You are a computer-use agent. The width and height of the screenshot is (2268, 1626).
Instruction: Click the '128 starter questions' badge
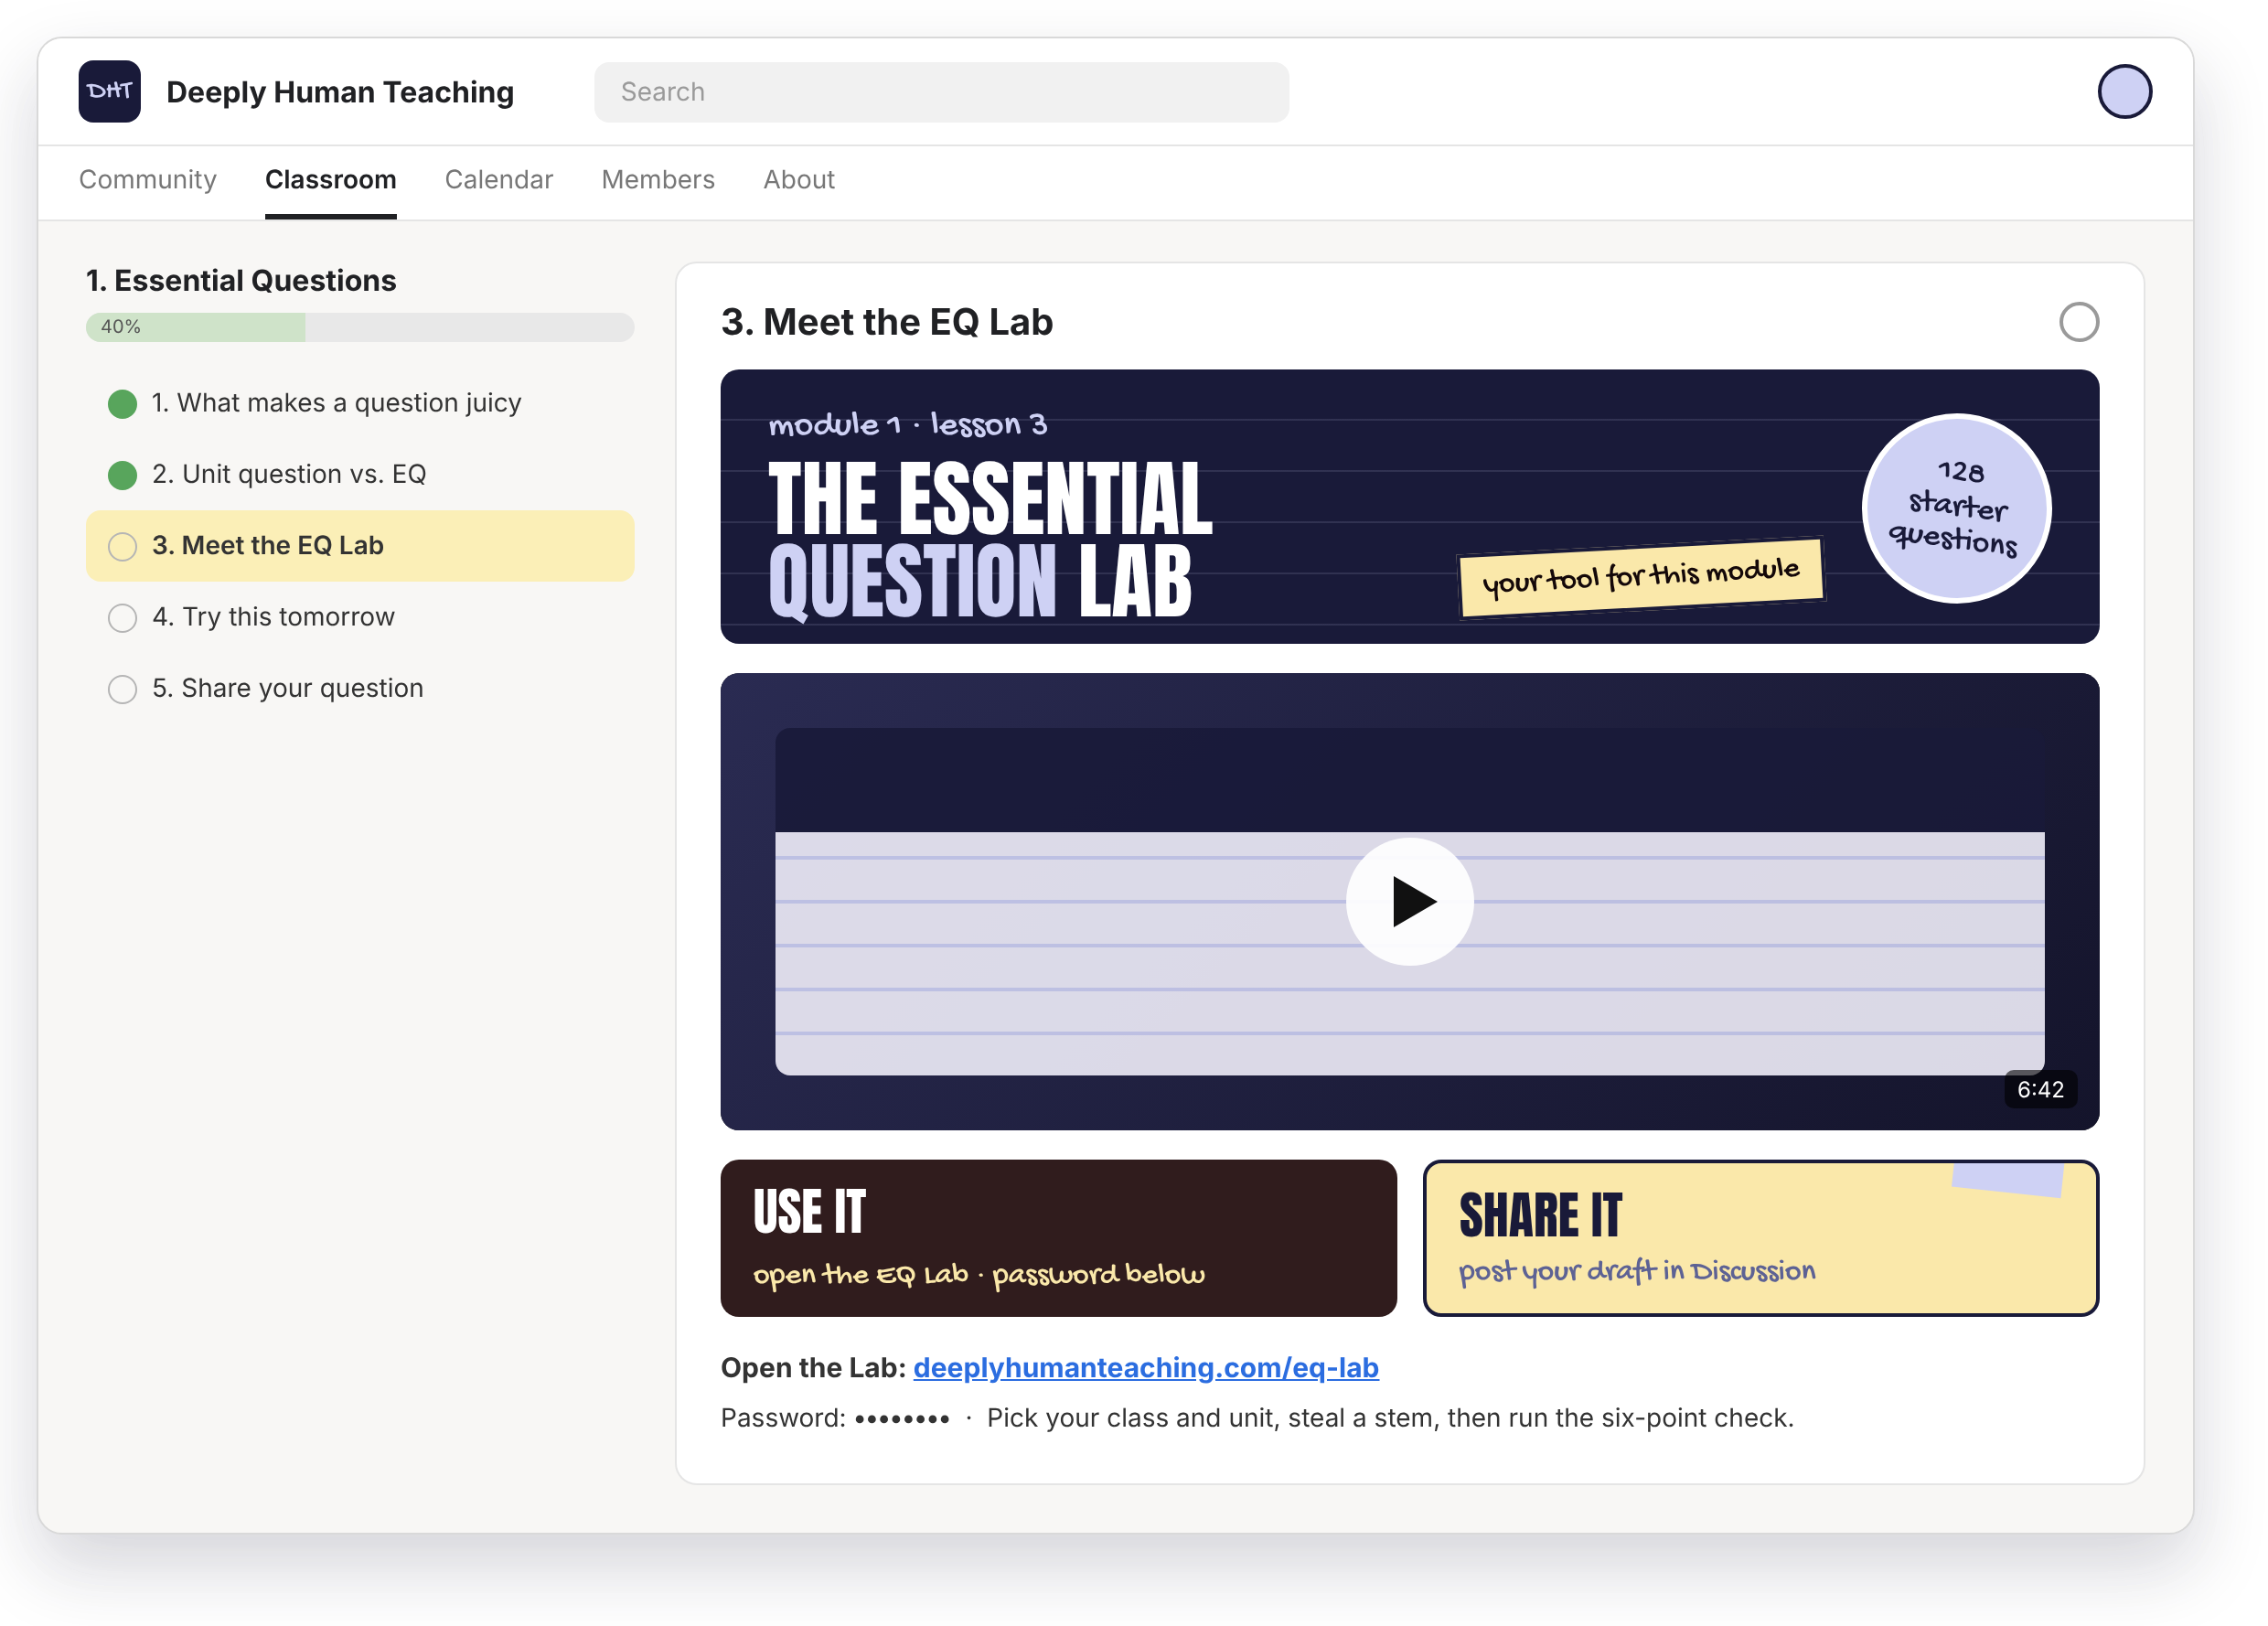(1955, 508)
